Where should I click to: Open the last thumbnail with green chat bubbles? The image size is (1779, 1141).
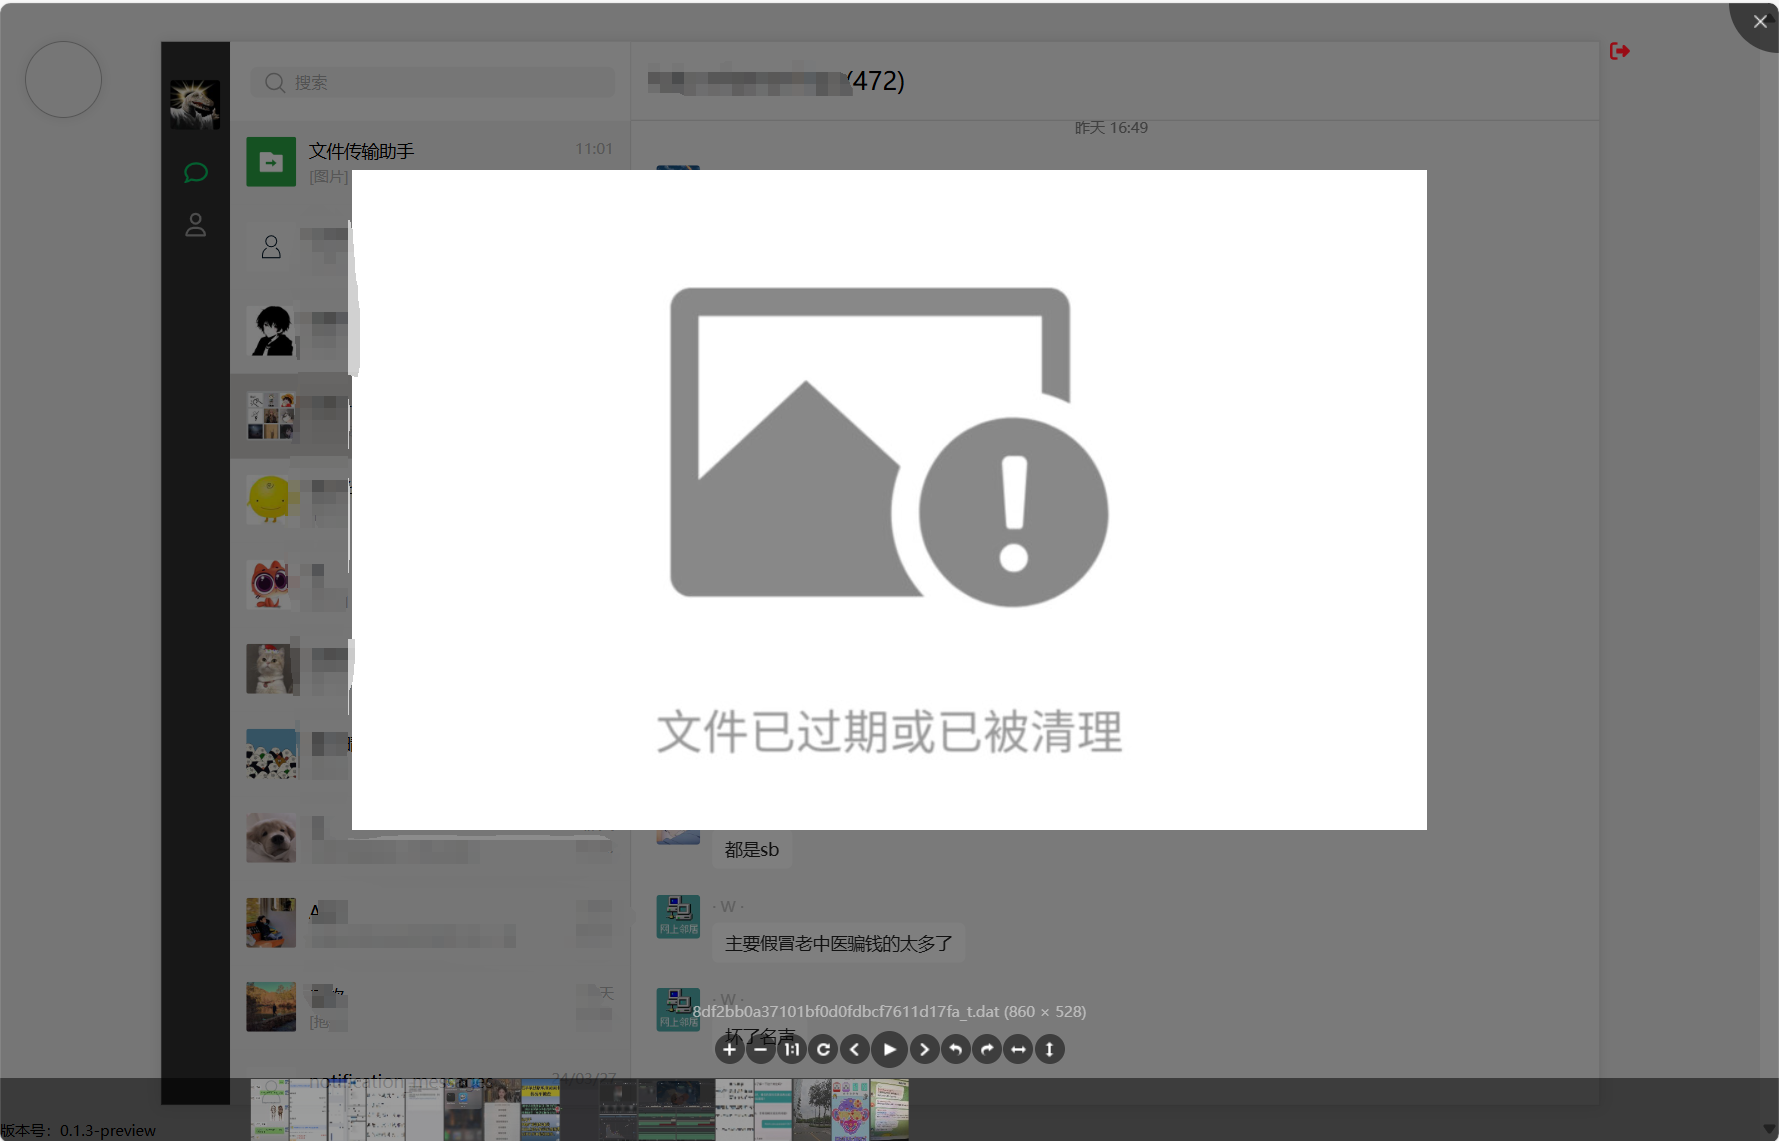(x=889, y=1109)
